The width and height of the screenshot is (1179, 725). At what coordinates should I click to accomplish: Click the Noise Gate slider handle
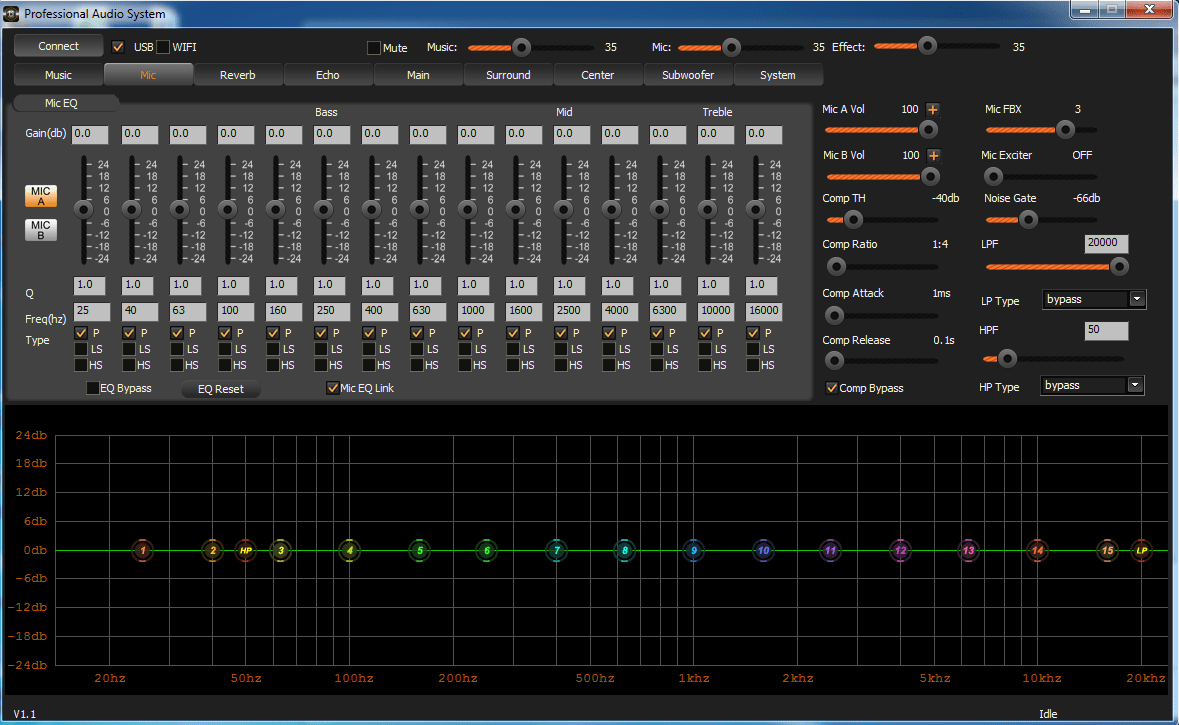pos(1027,219)
